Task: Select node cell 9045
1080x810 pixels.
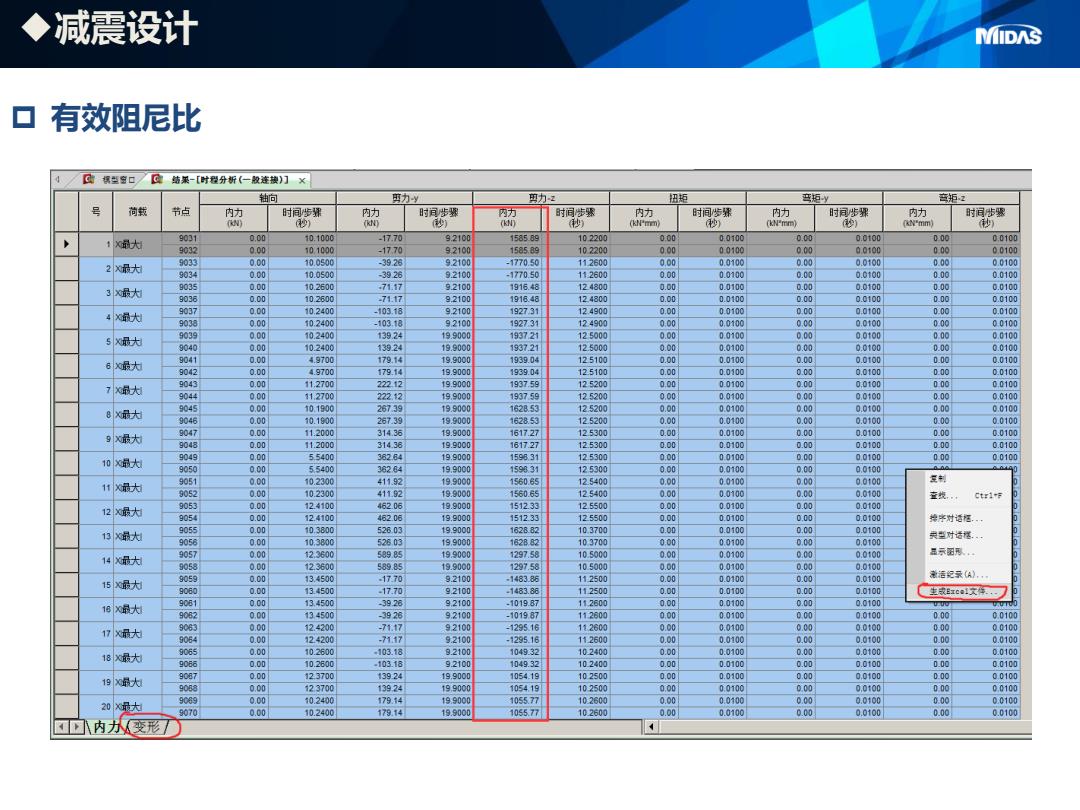Action: (180, 408)
